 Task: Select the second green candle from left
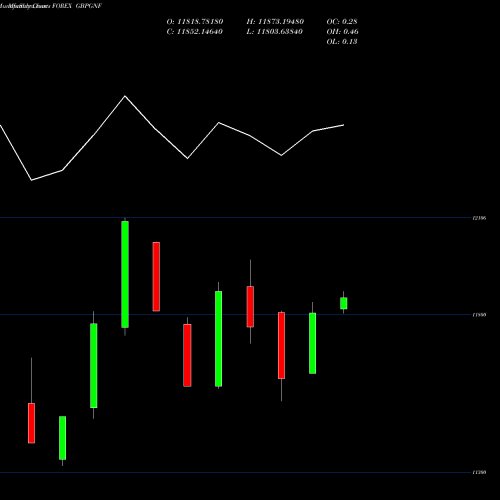94,365
